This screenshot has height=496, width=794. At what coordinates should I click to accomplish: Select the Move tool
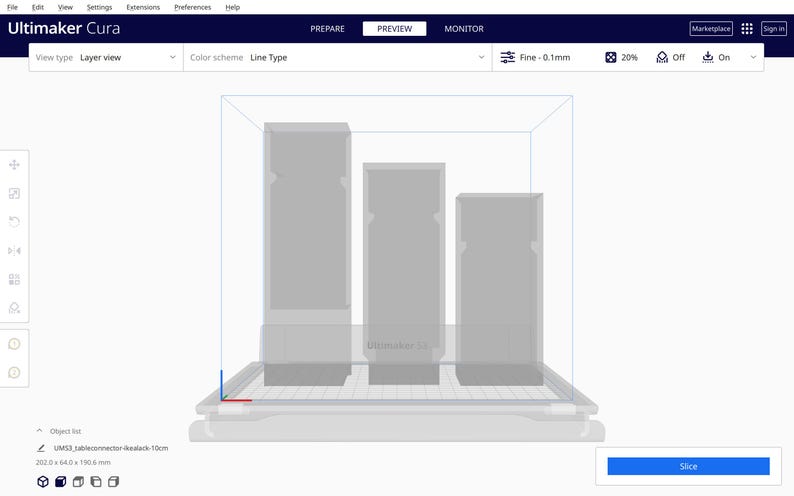click(x=14, y=164)
